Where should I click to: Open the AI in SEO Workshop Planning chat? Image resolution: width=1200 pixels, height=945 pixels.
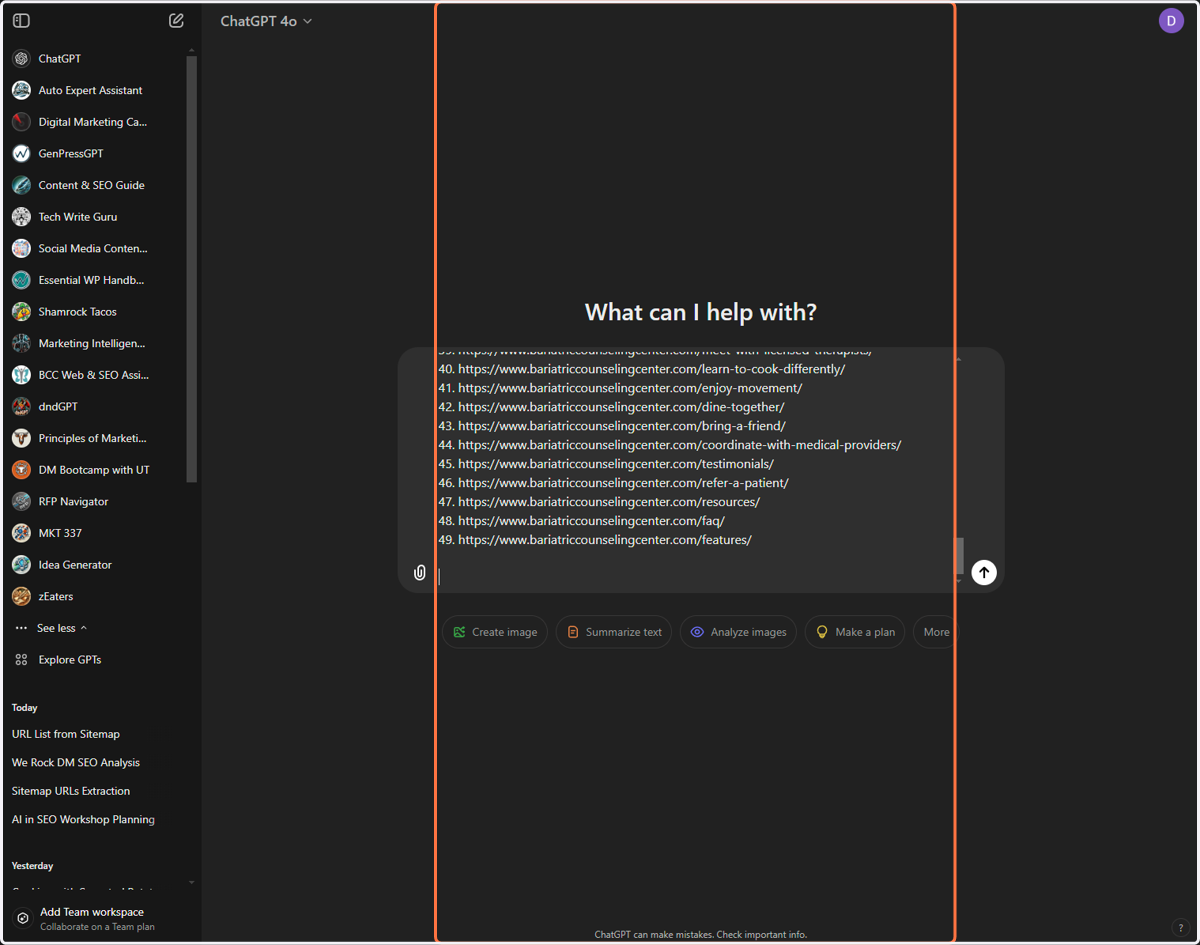[x=83, y=819]
